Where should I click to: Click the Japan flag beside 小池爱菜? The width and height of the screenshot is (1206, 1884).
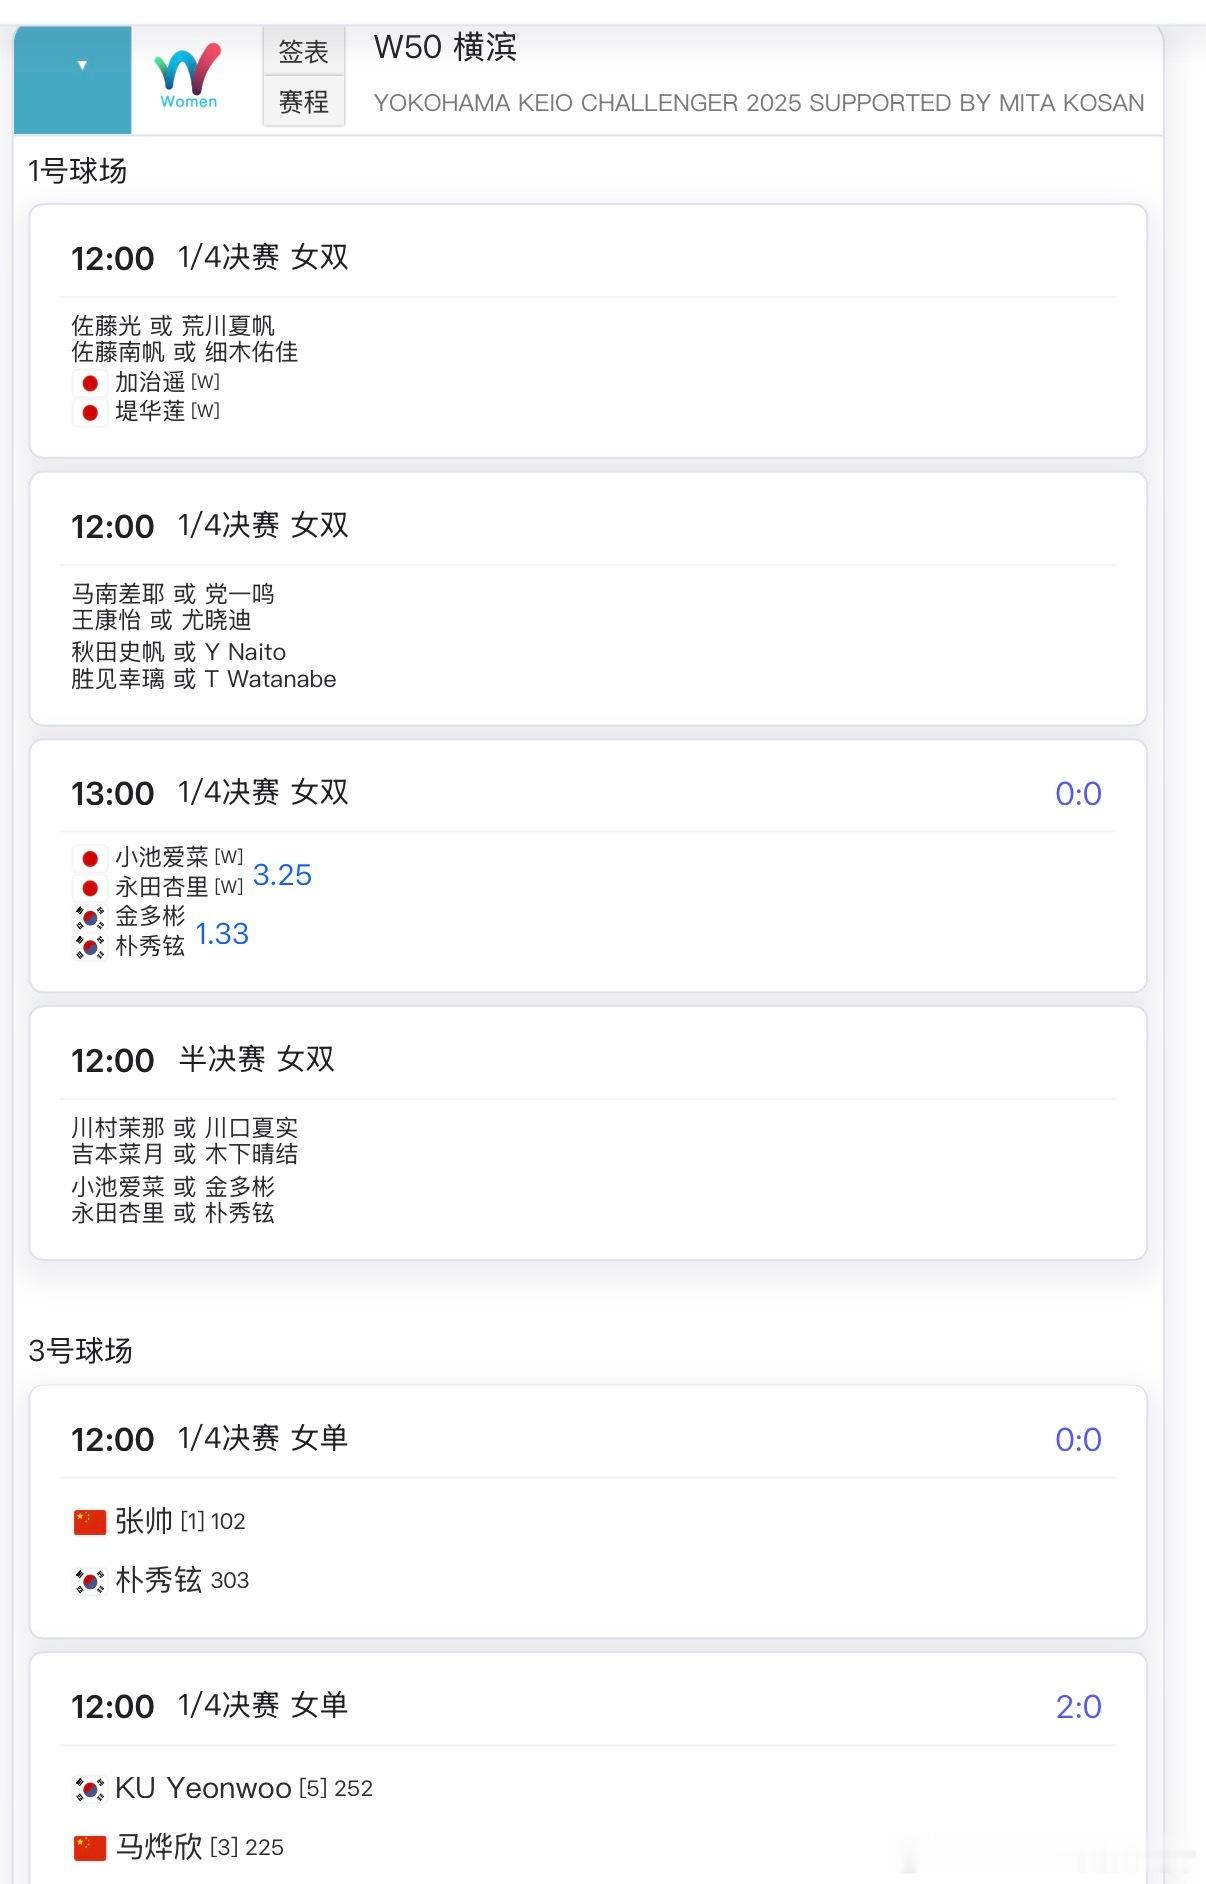tap(90, 858)
